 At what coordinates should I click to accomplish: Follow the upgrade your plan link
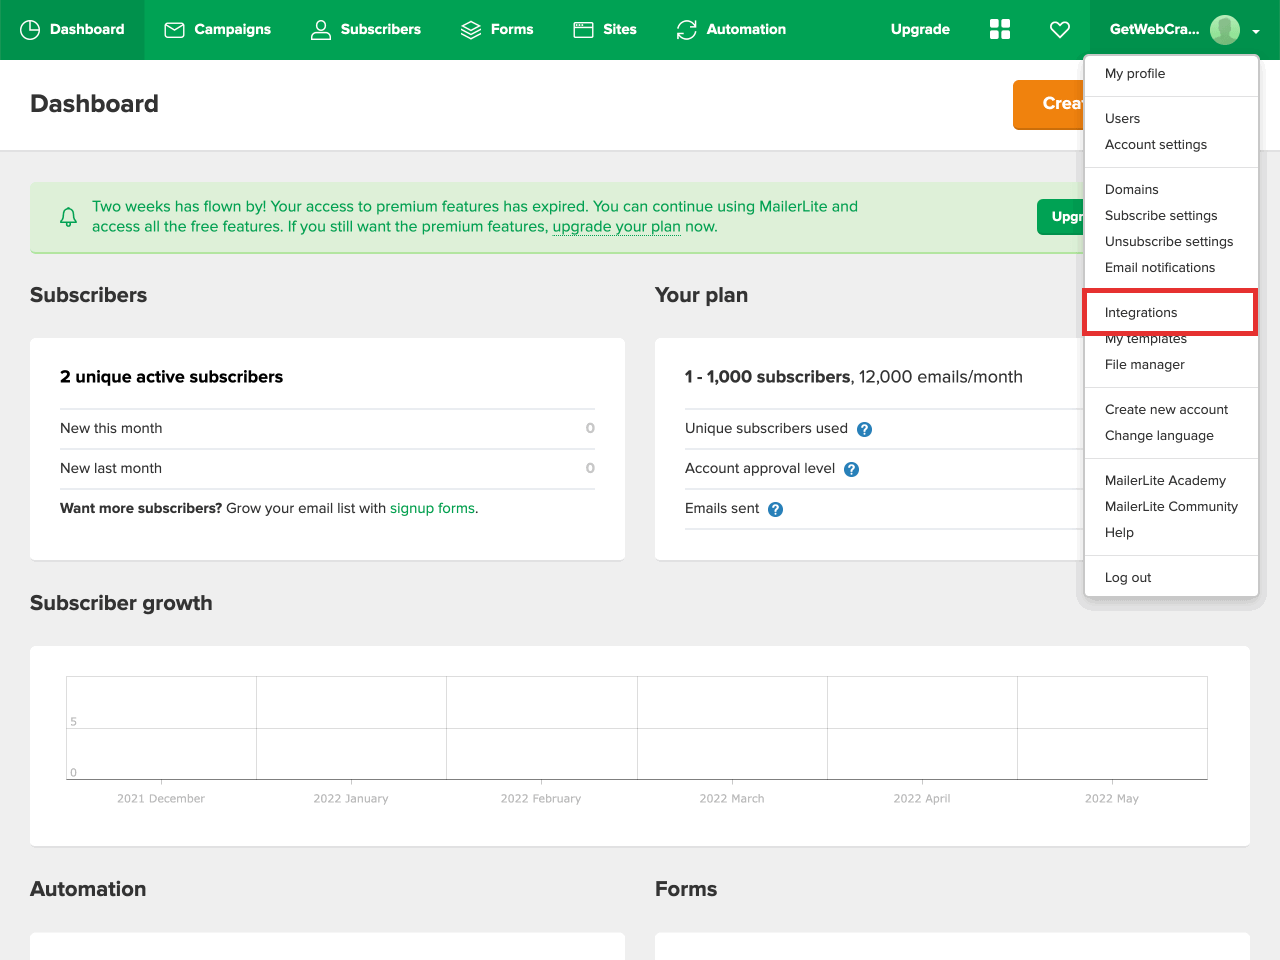(616, 227)
